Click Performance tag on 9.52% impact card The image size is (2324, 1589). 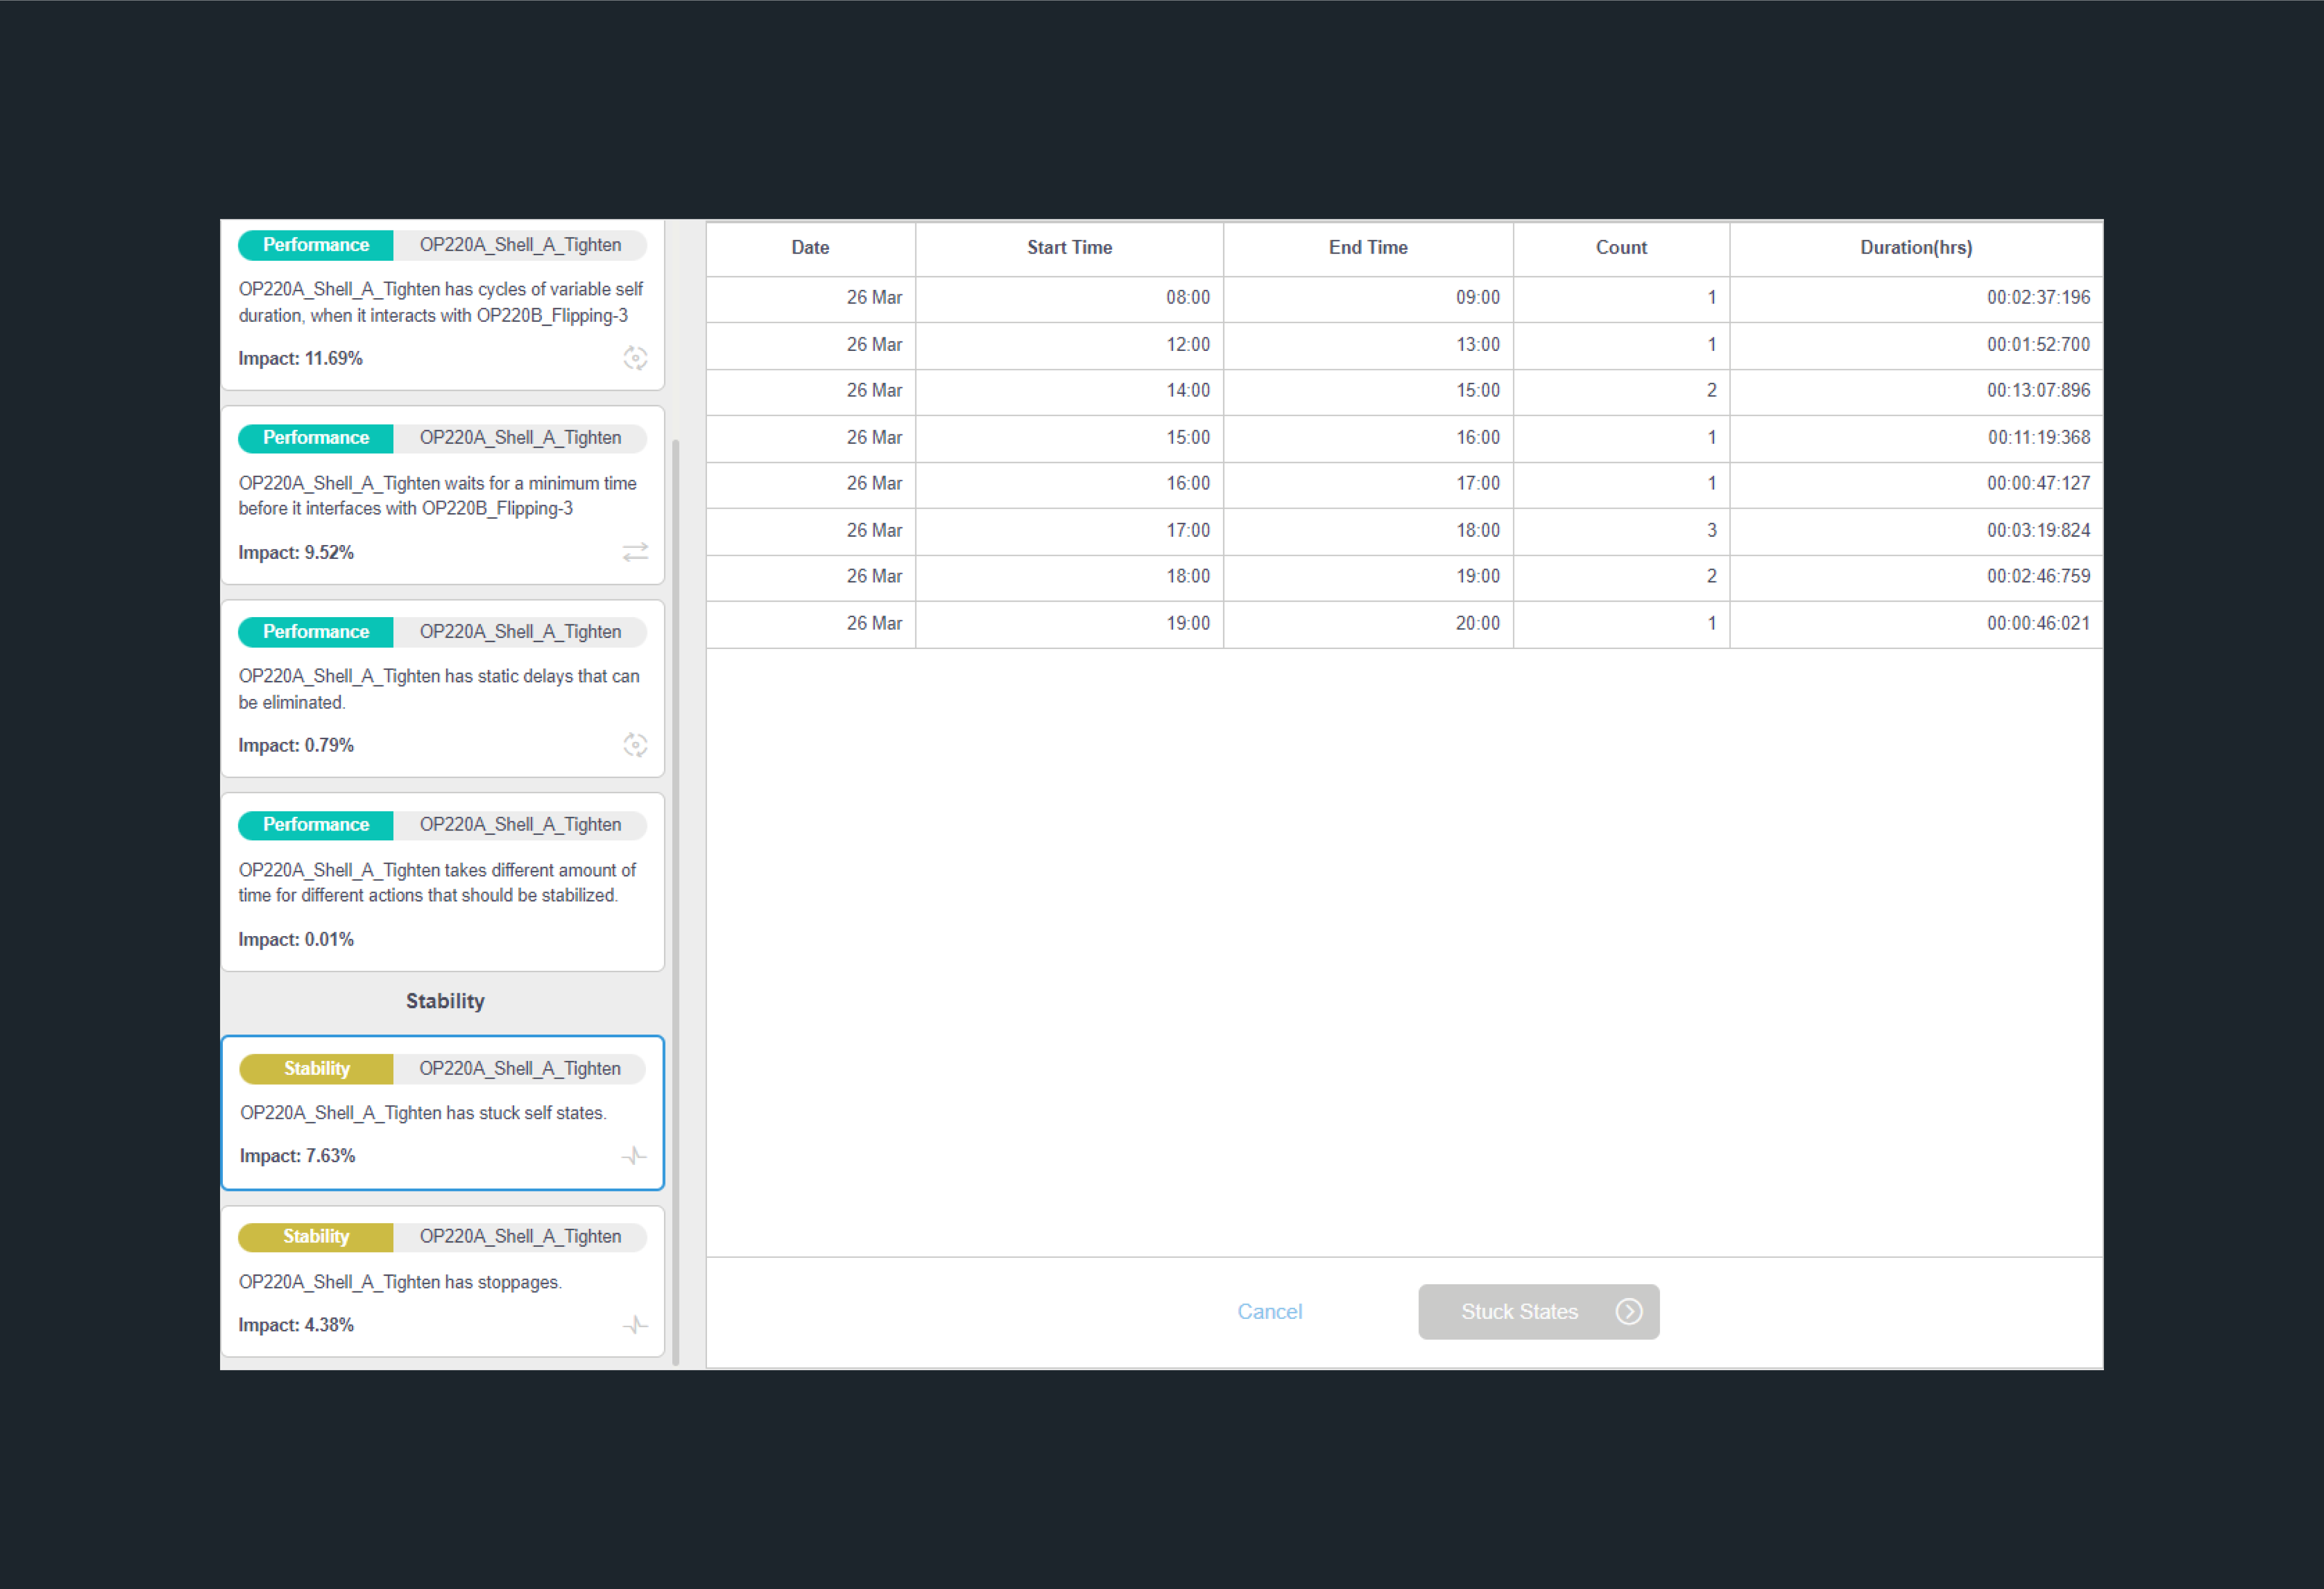click(x=316, y=438)
